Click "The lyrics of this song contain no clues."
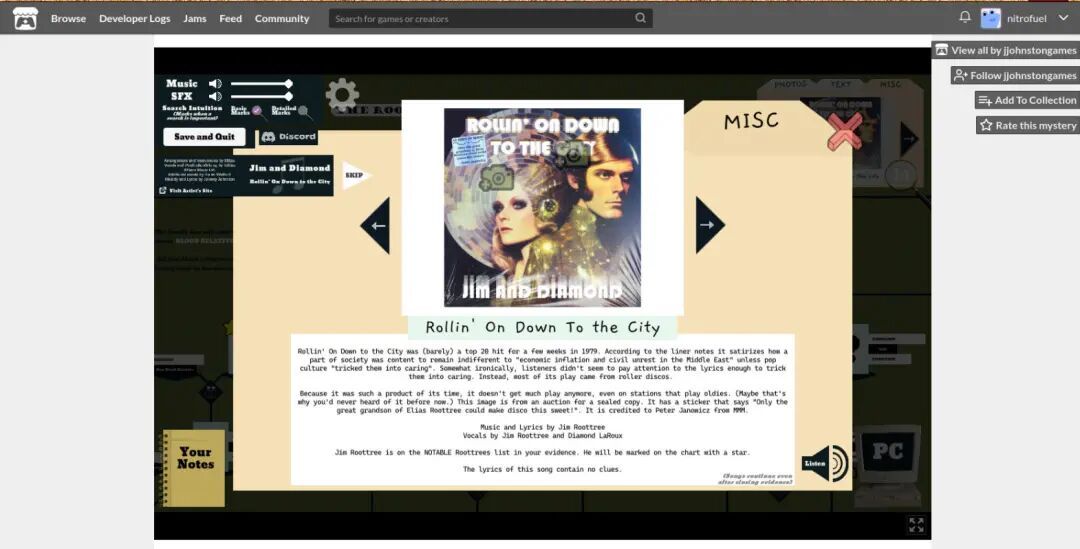This screenshot has width=1080, height=549. [542, 469]
